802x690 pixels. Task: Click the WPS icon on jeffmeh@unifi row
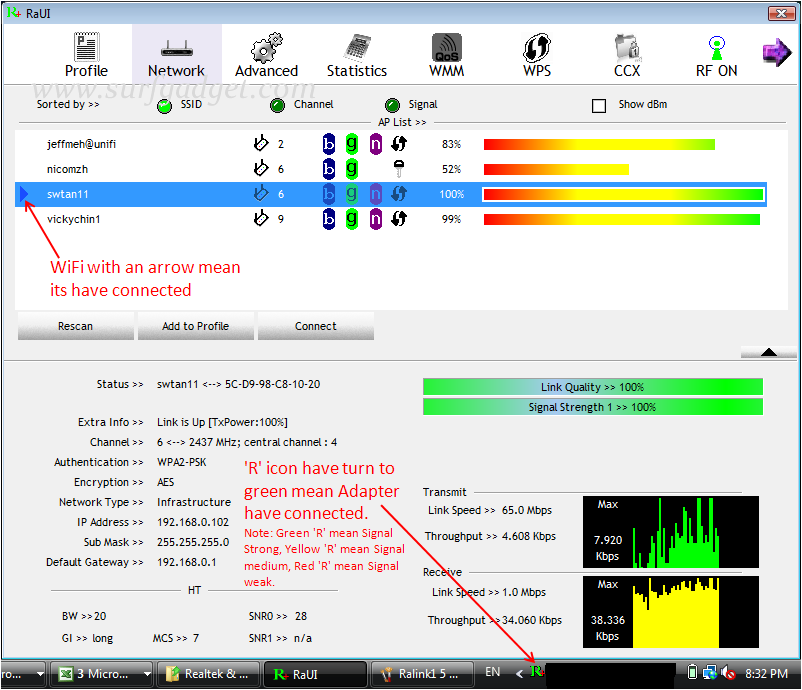coord(399,144)
